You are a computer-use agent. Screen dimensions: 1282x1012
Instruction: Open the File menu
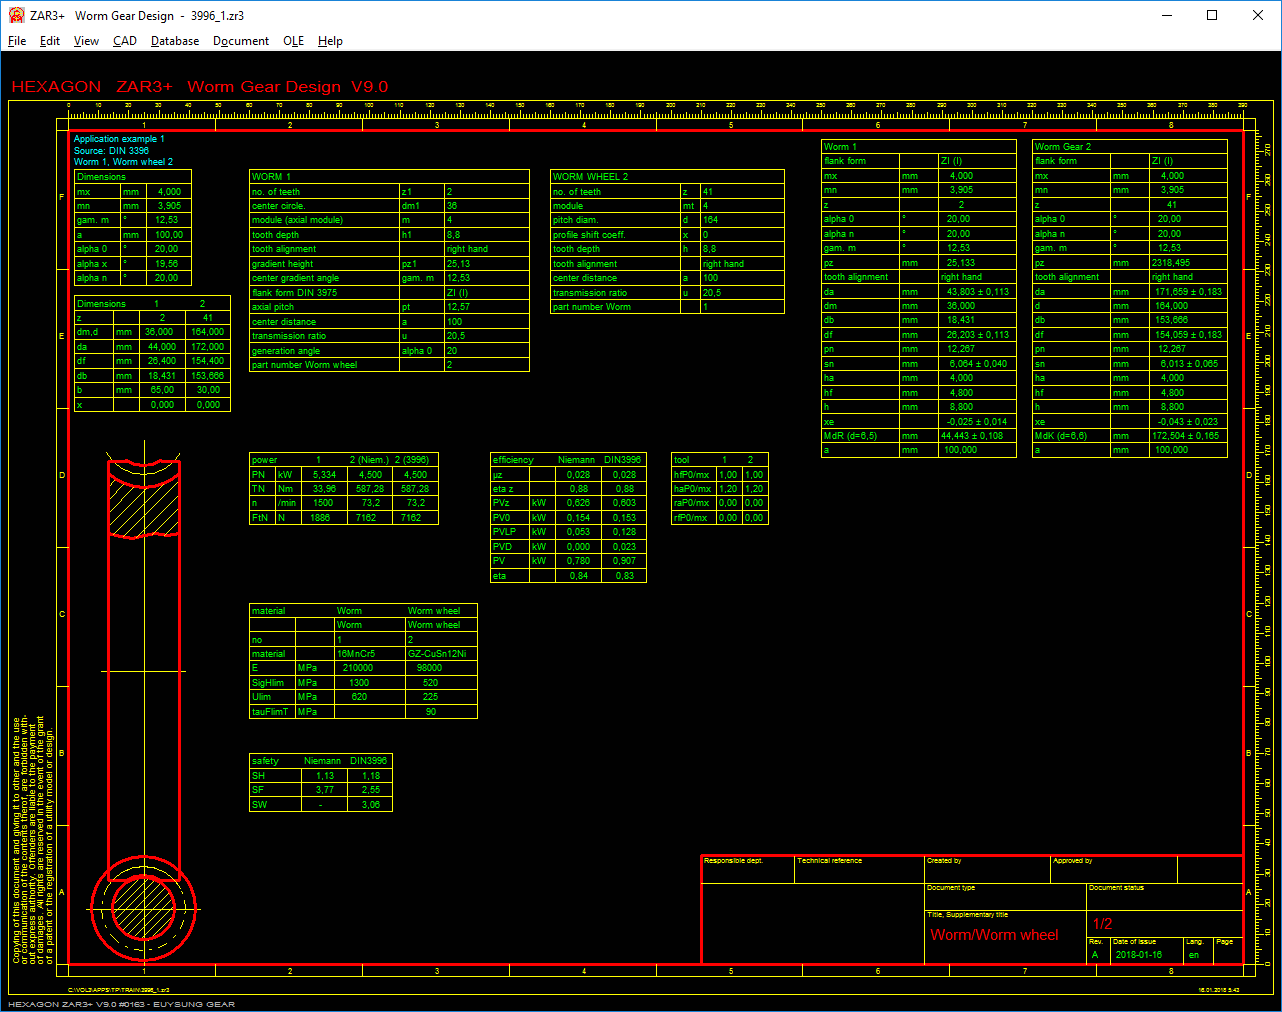coord(17,41)
